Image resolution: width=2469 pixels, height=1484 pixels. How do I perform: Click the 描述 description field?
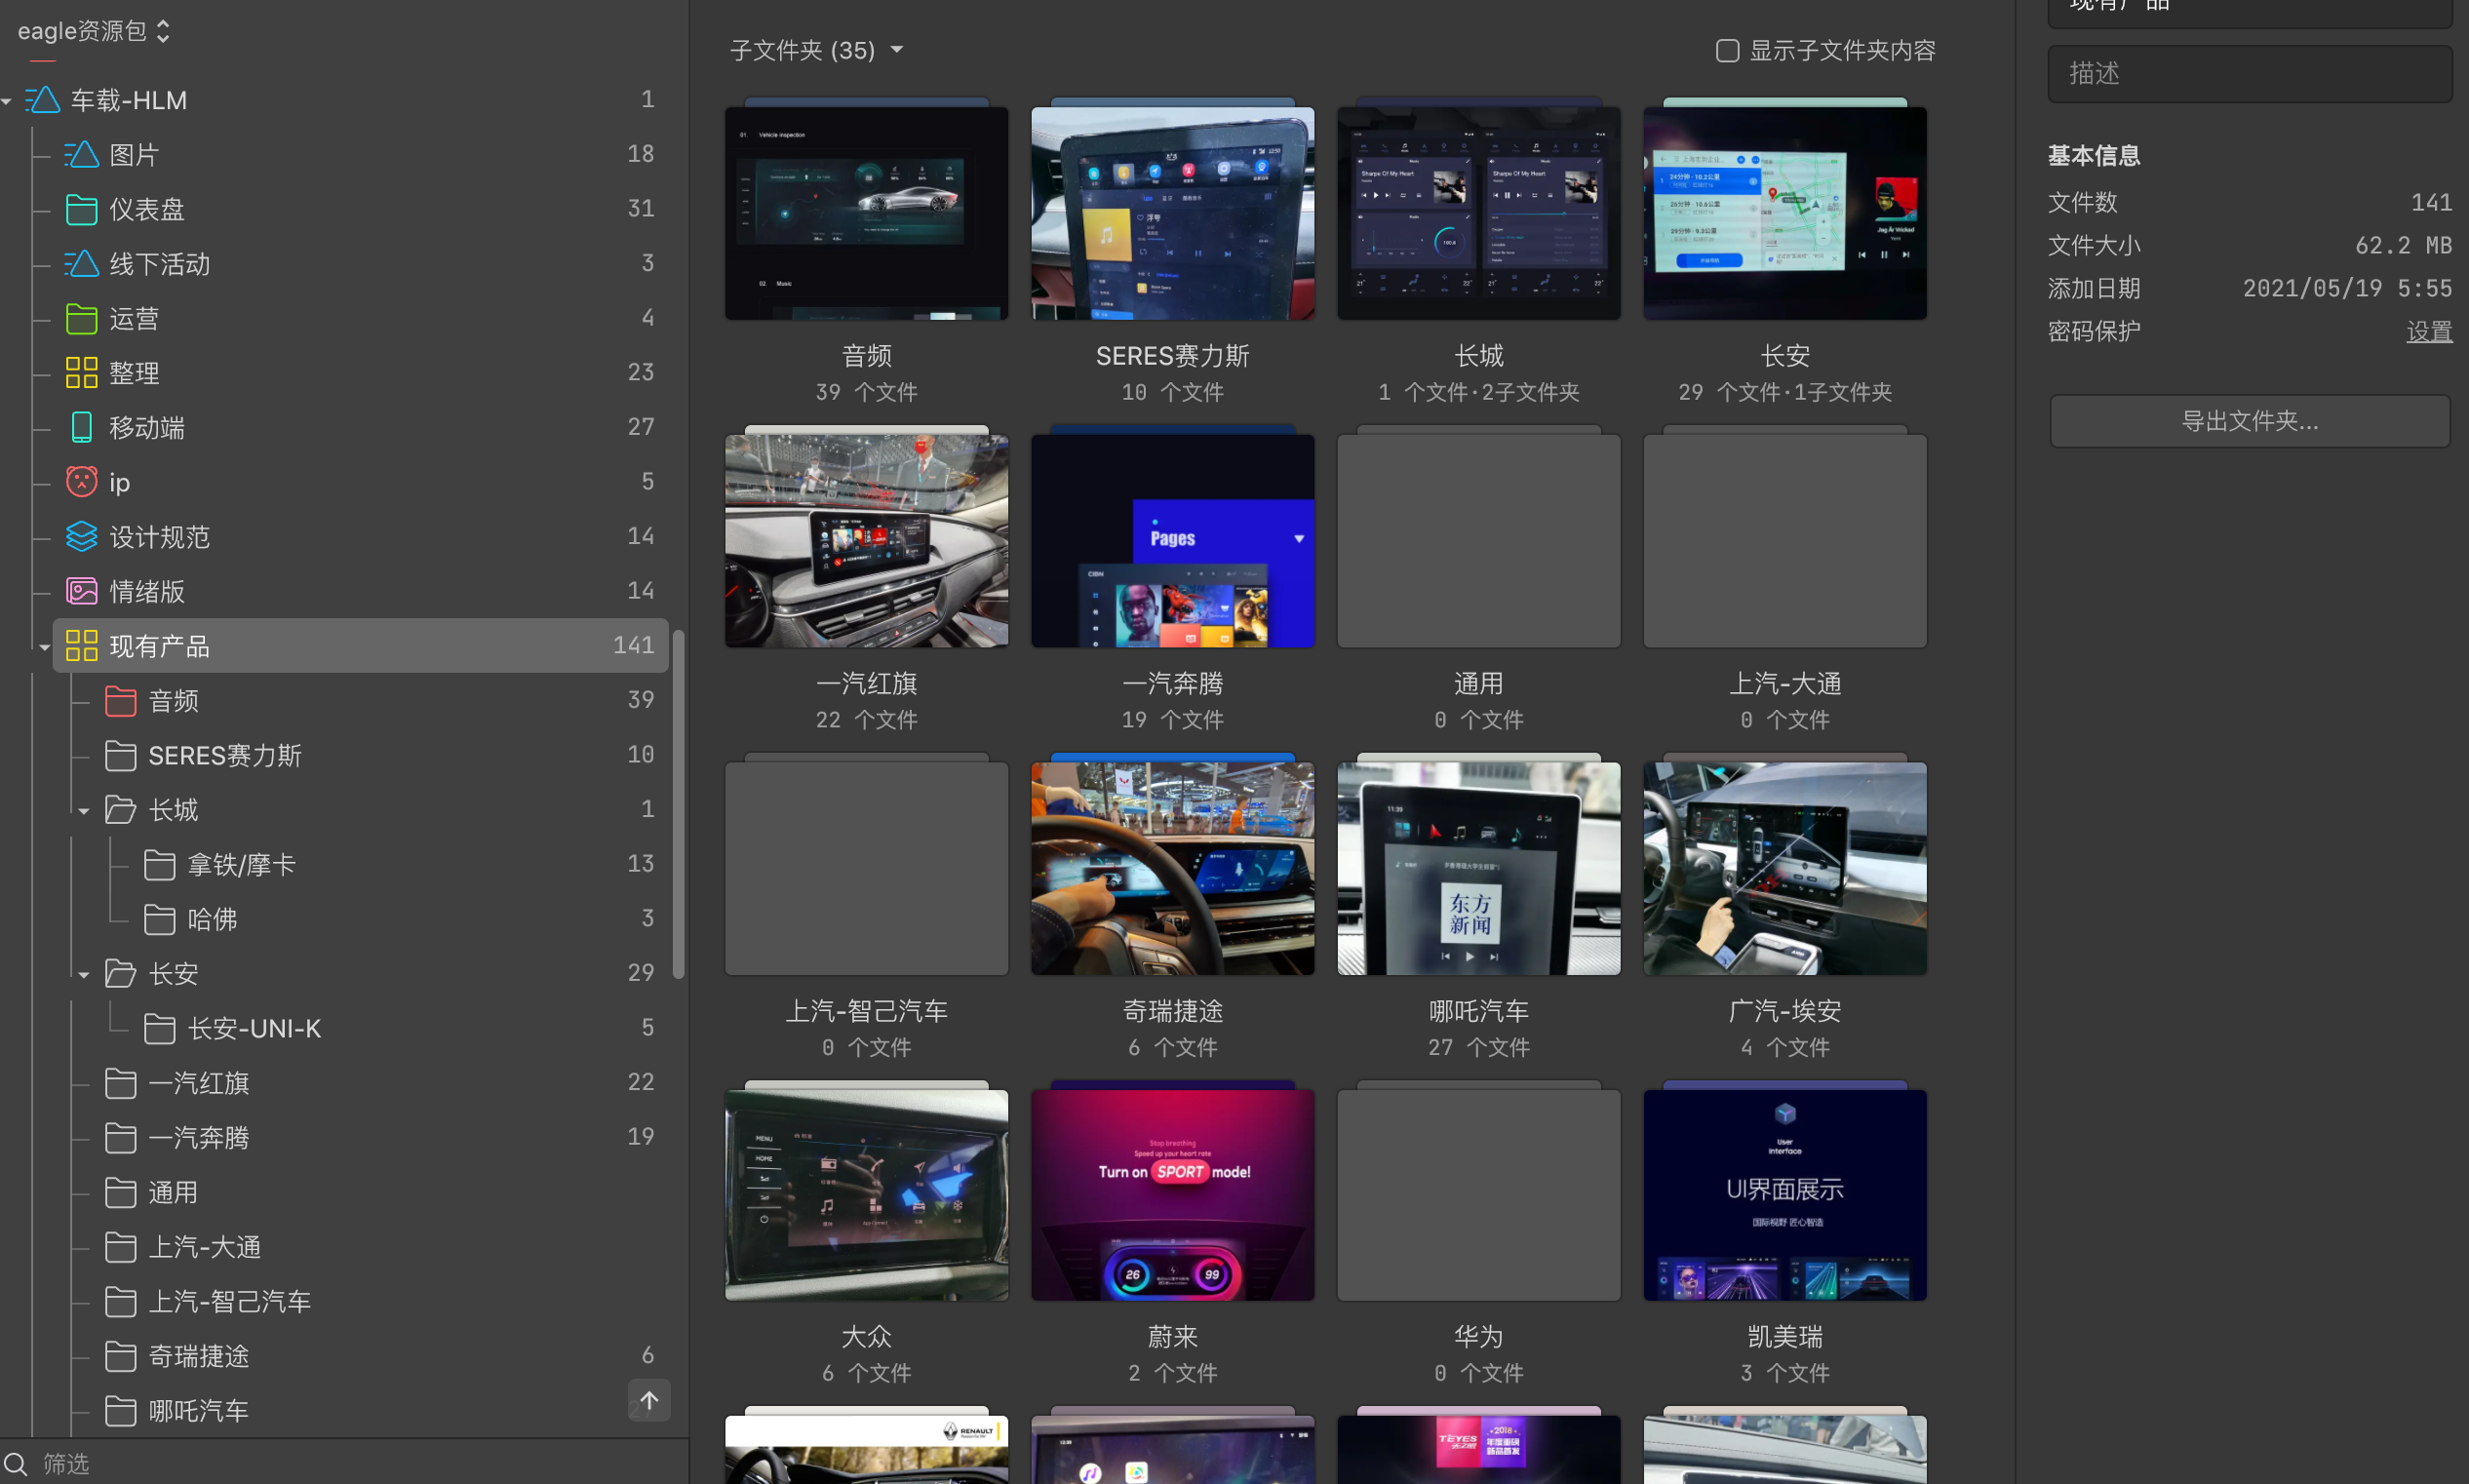coord(2249,74)
